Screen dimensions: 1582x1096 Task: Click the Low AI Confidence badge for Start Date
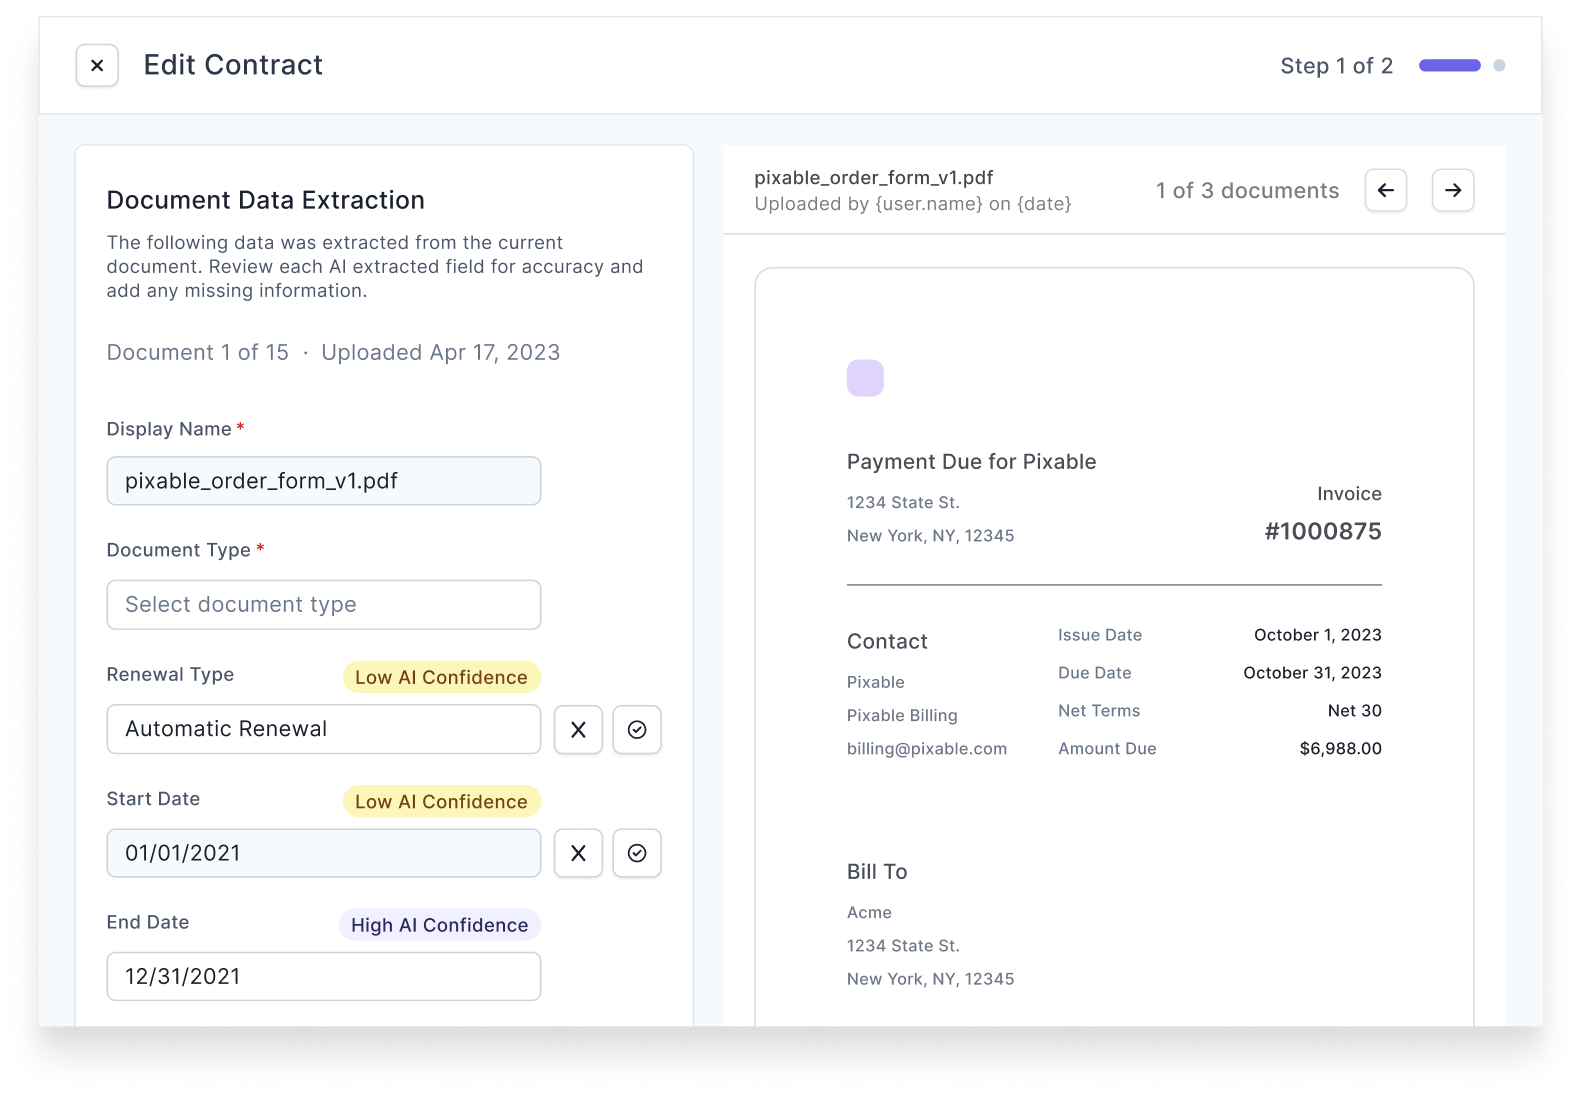[441, 801]
